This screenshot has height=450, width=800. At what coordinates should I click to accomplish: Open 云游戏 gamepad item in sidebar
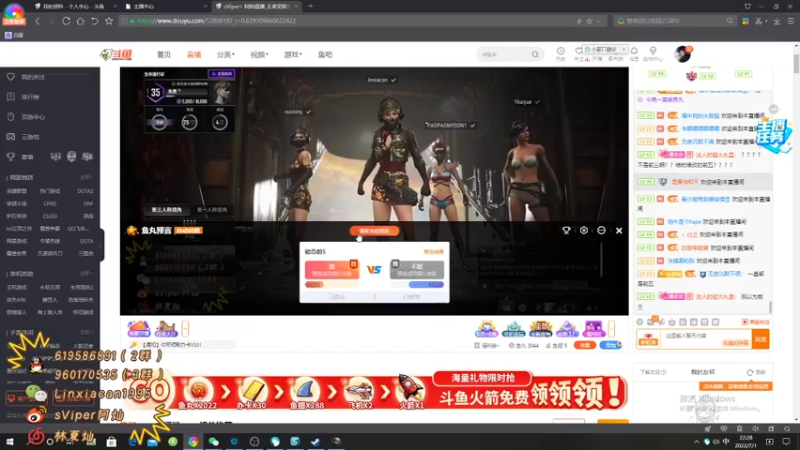(x=23, y=137)
